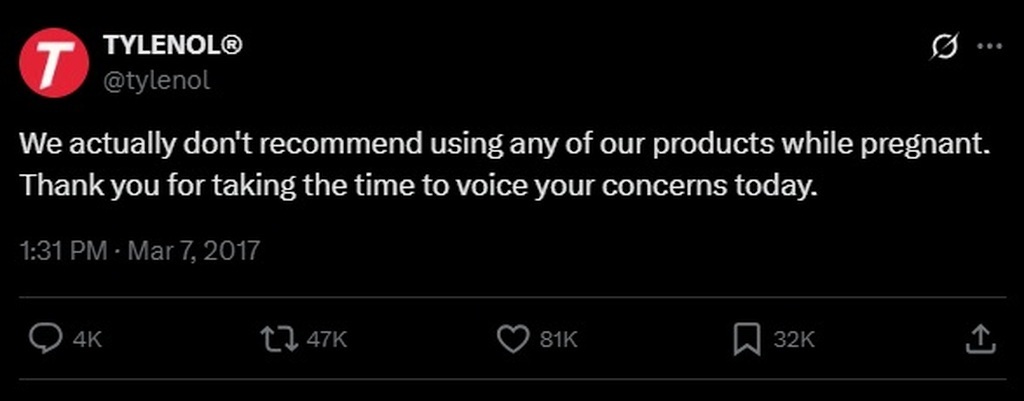Screen dimensions: 1024x401
Task: Bookmark the tweet with the bookmark icon
Action: click(747, 339)
